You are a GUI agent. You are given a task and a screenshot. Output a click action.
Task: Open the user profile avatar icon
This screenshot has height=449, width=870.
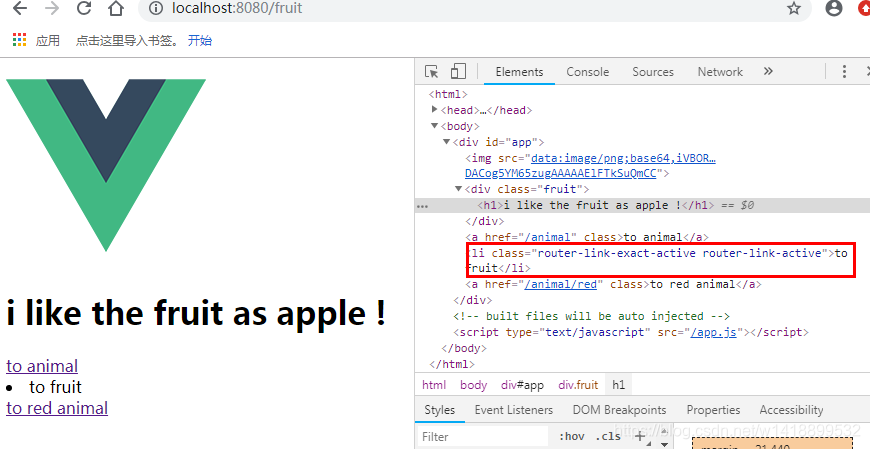(x=833, y=8)
